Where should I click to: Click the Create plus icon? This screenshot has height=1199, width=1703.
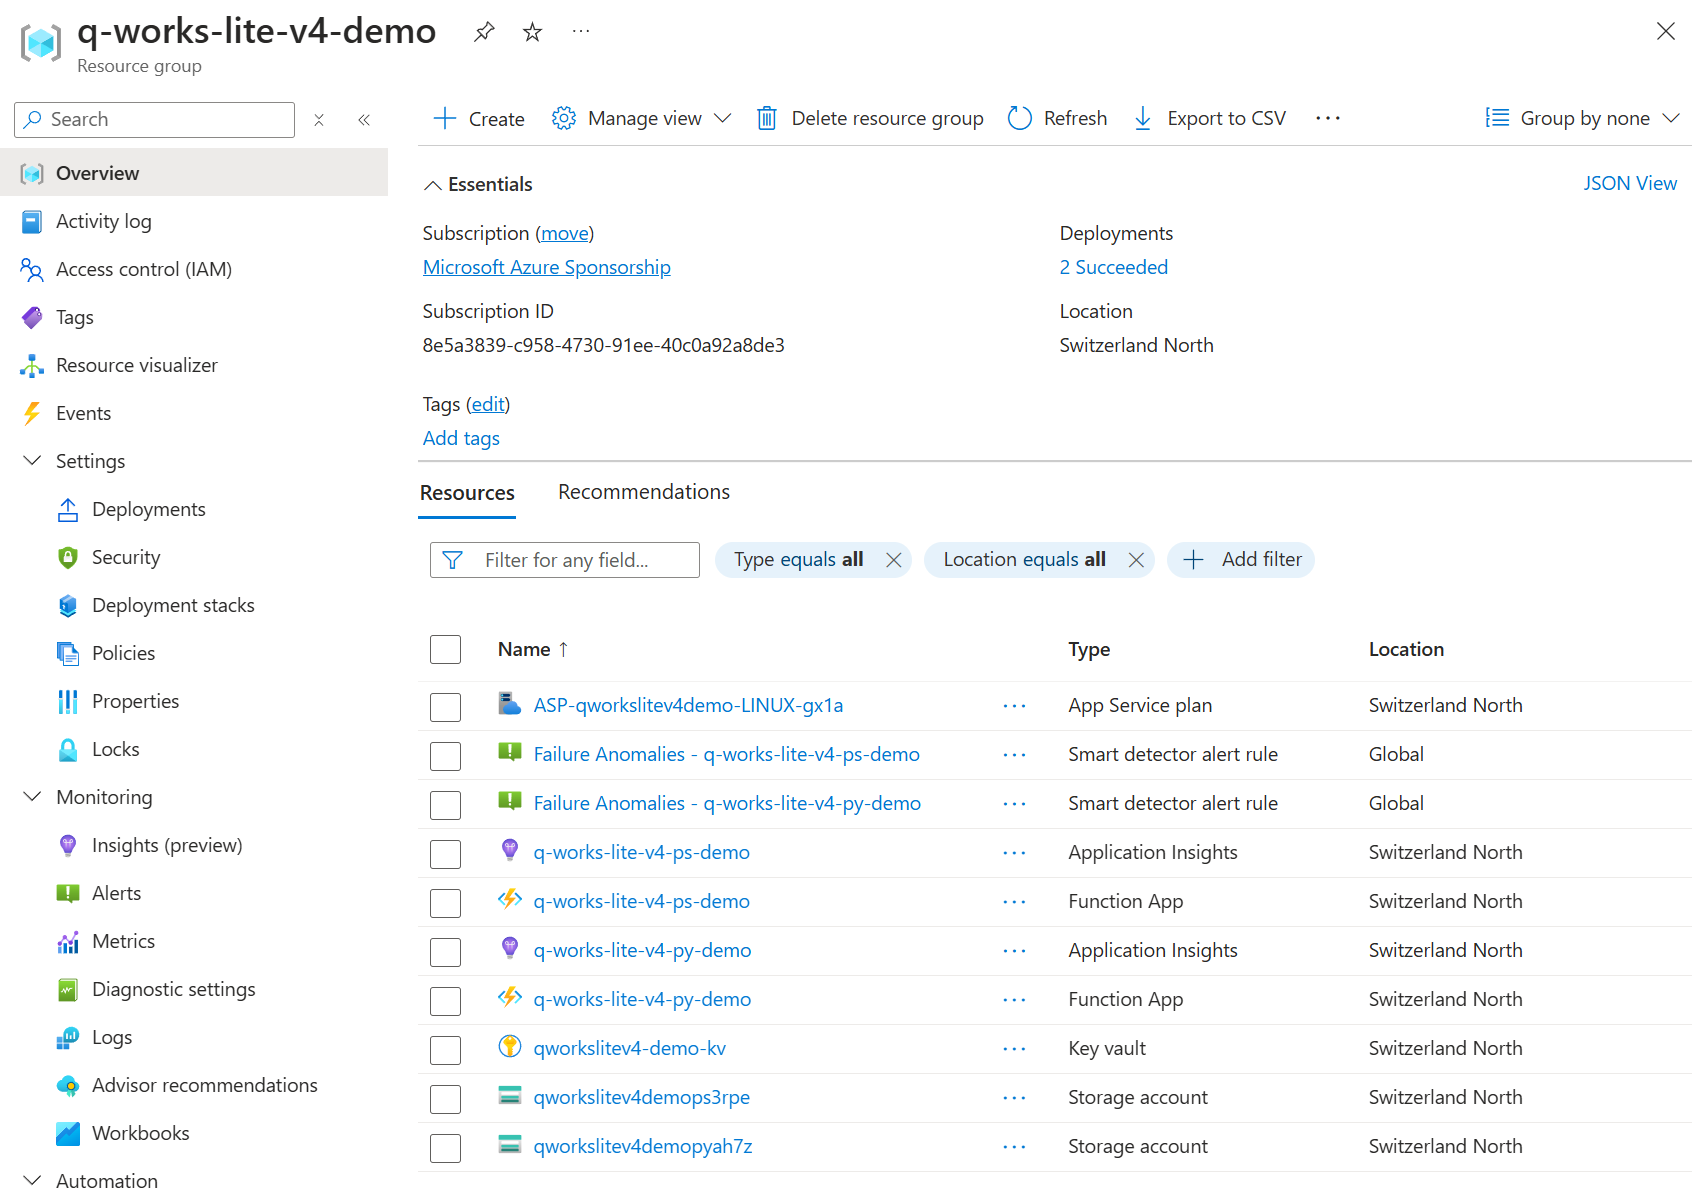pos(444,118)
